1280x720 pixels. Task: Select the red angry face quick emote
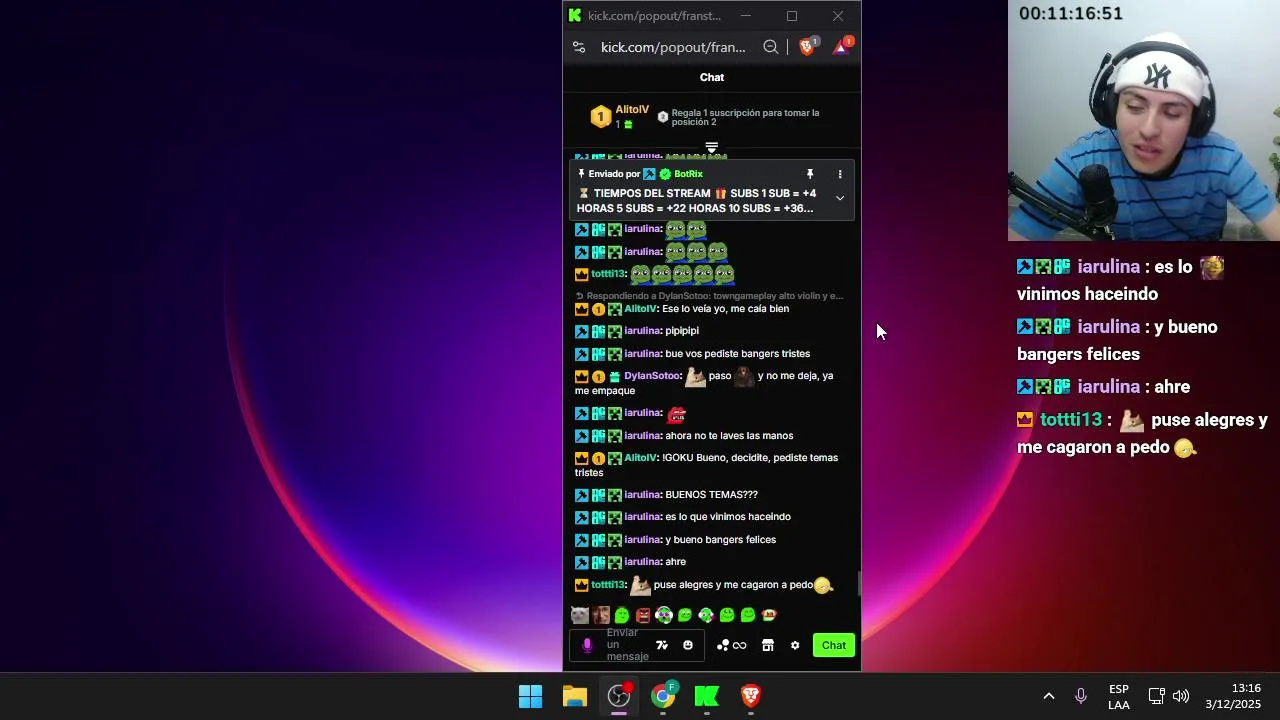[x=643, y=615]
